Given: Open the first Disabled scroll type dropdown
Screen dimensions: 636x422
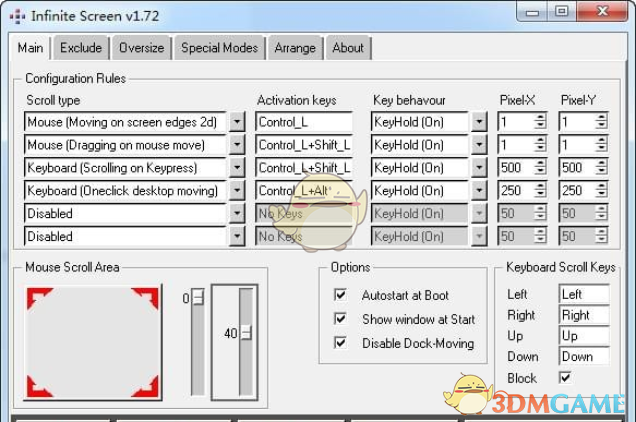Looking at the screenshot, I should click(237, 213).
